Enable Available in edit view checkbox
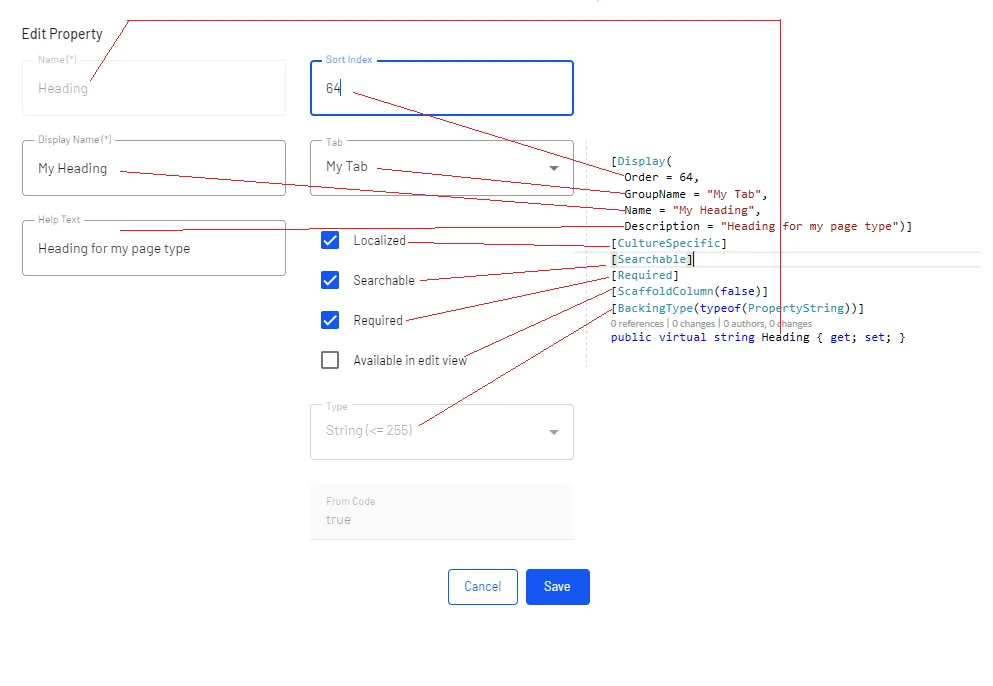Screen dimensions: 993x686 (x=330, y=360)
